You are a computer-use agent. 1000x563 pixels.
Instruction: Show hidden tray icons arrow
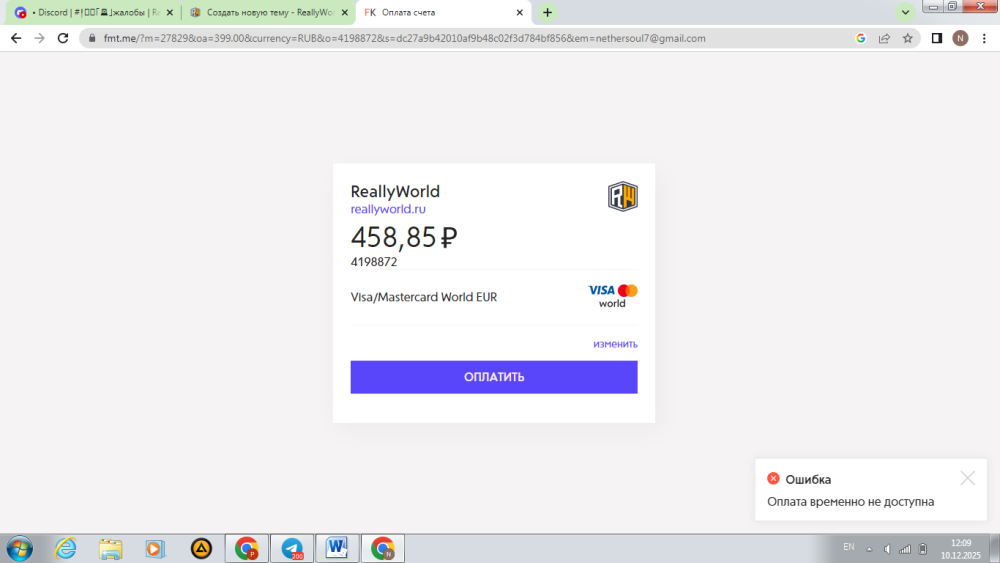[x=869, y=549]
